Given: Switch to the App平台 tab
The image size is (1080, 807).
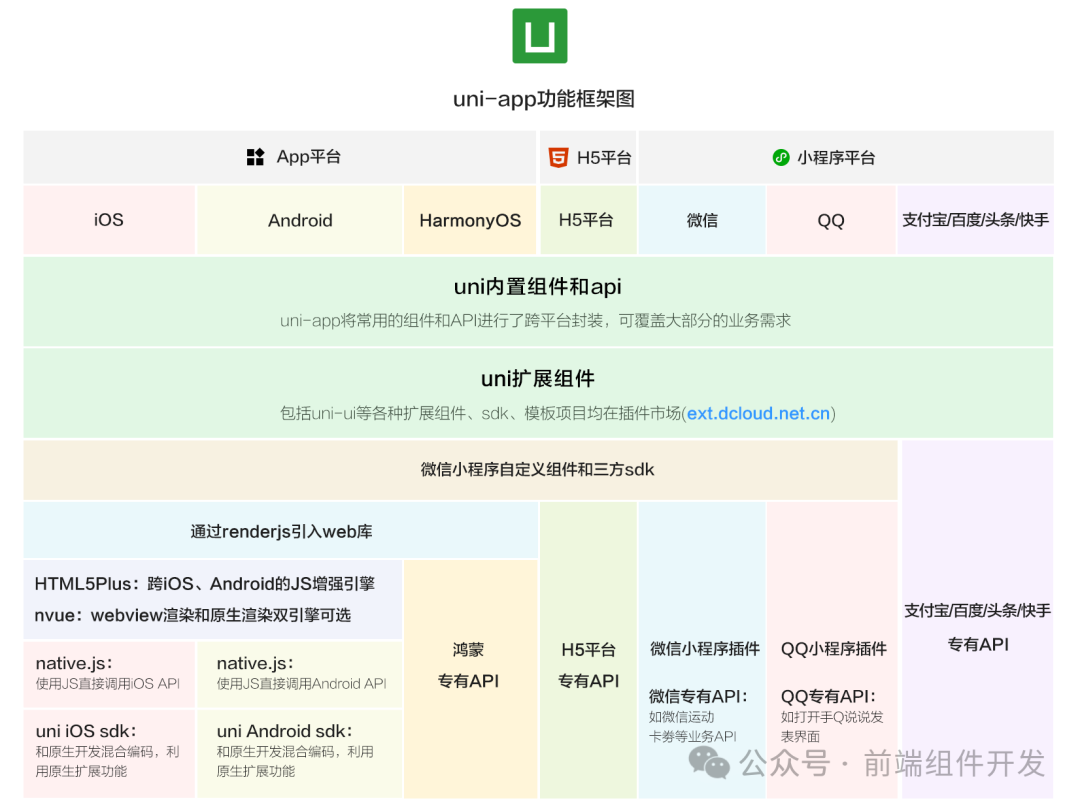Looking at the screenshot, I should (x=280, y=157).
